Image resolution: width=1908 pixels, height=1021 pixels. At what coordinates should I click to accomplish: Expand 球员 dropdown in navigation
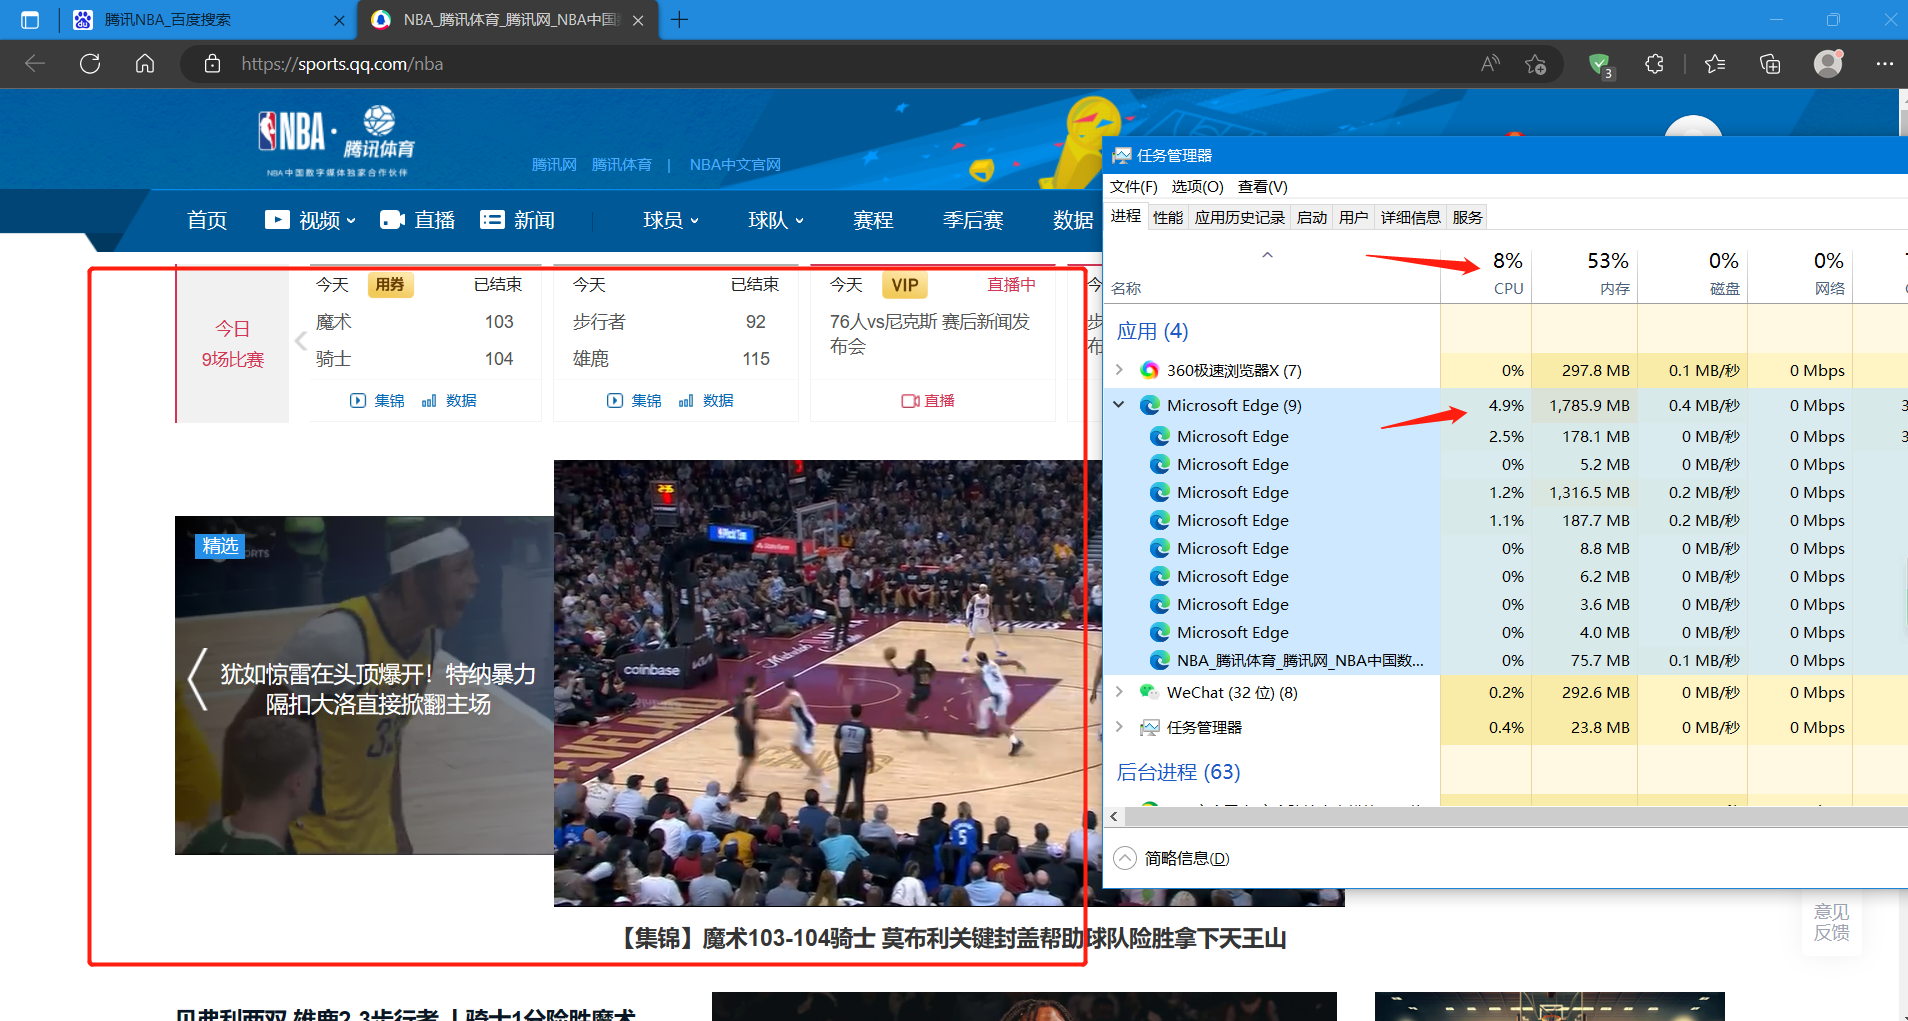click(671, 220)
